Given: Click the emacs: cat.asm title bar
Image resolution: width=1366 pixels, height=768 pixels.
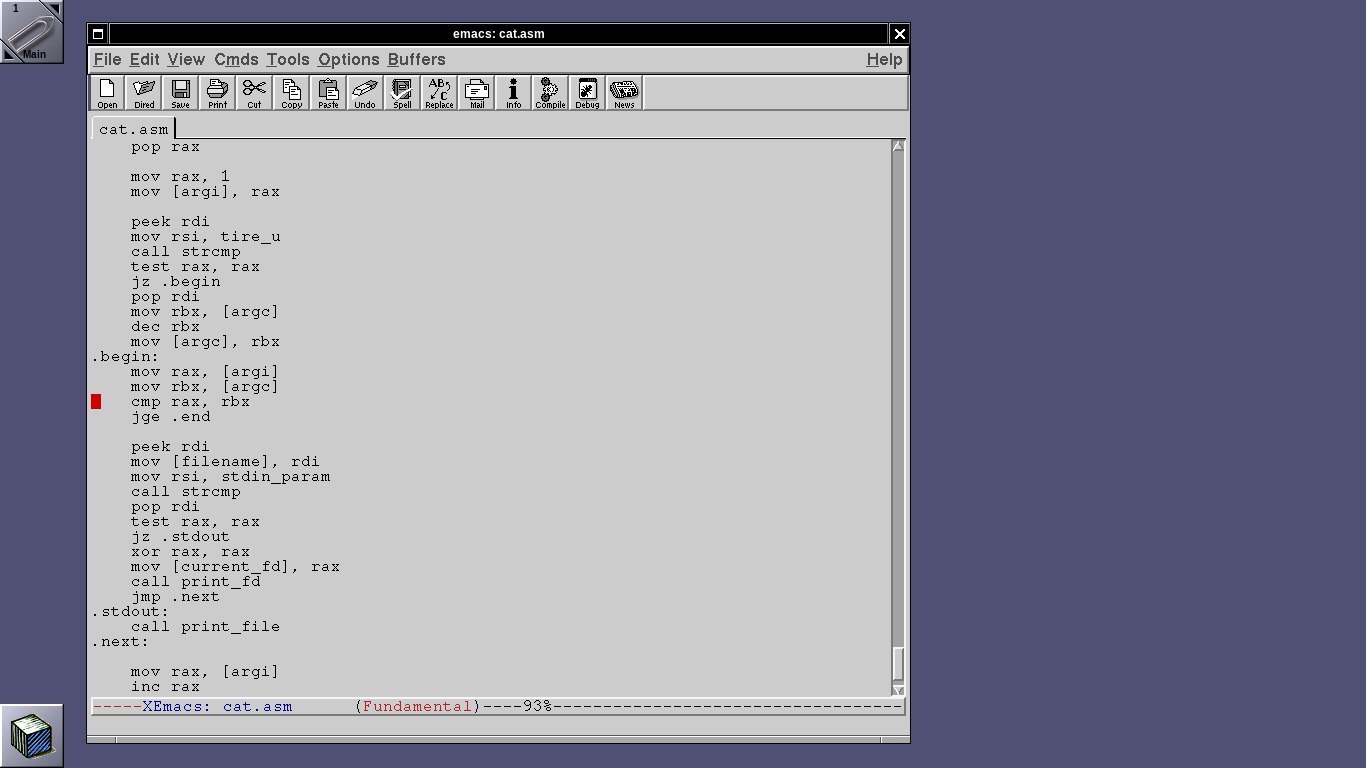Looking at the screenshot, I should [x=498, y=34].
